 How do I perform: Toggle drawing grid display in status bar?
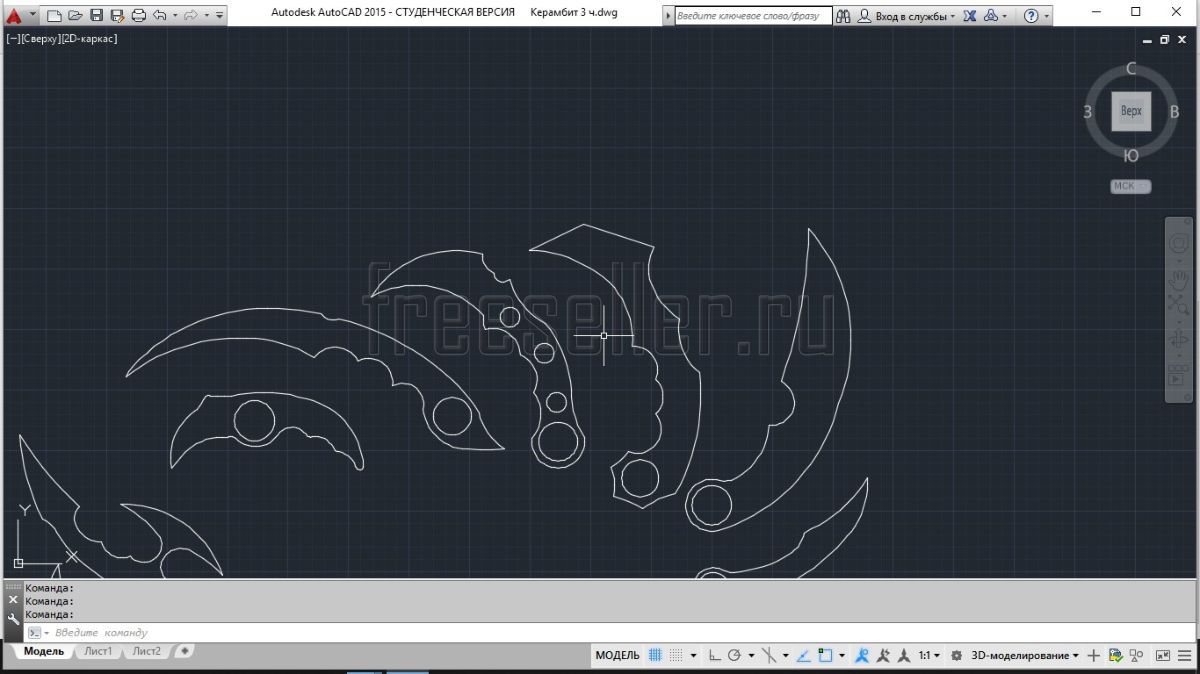coord(655,656)
